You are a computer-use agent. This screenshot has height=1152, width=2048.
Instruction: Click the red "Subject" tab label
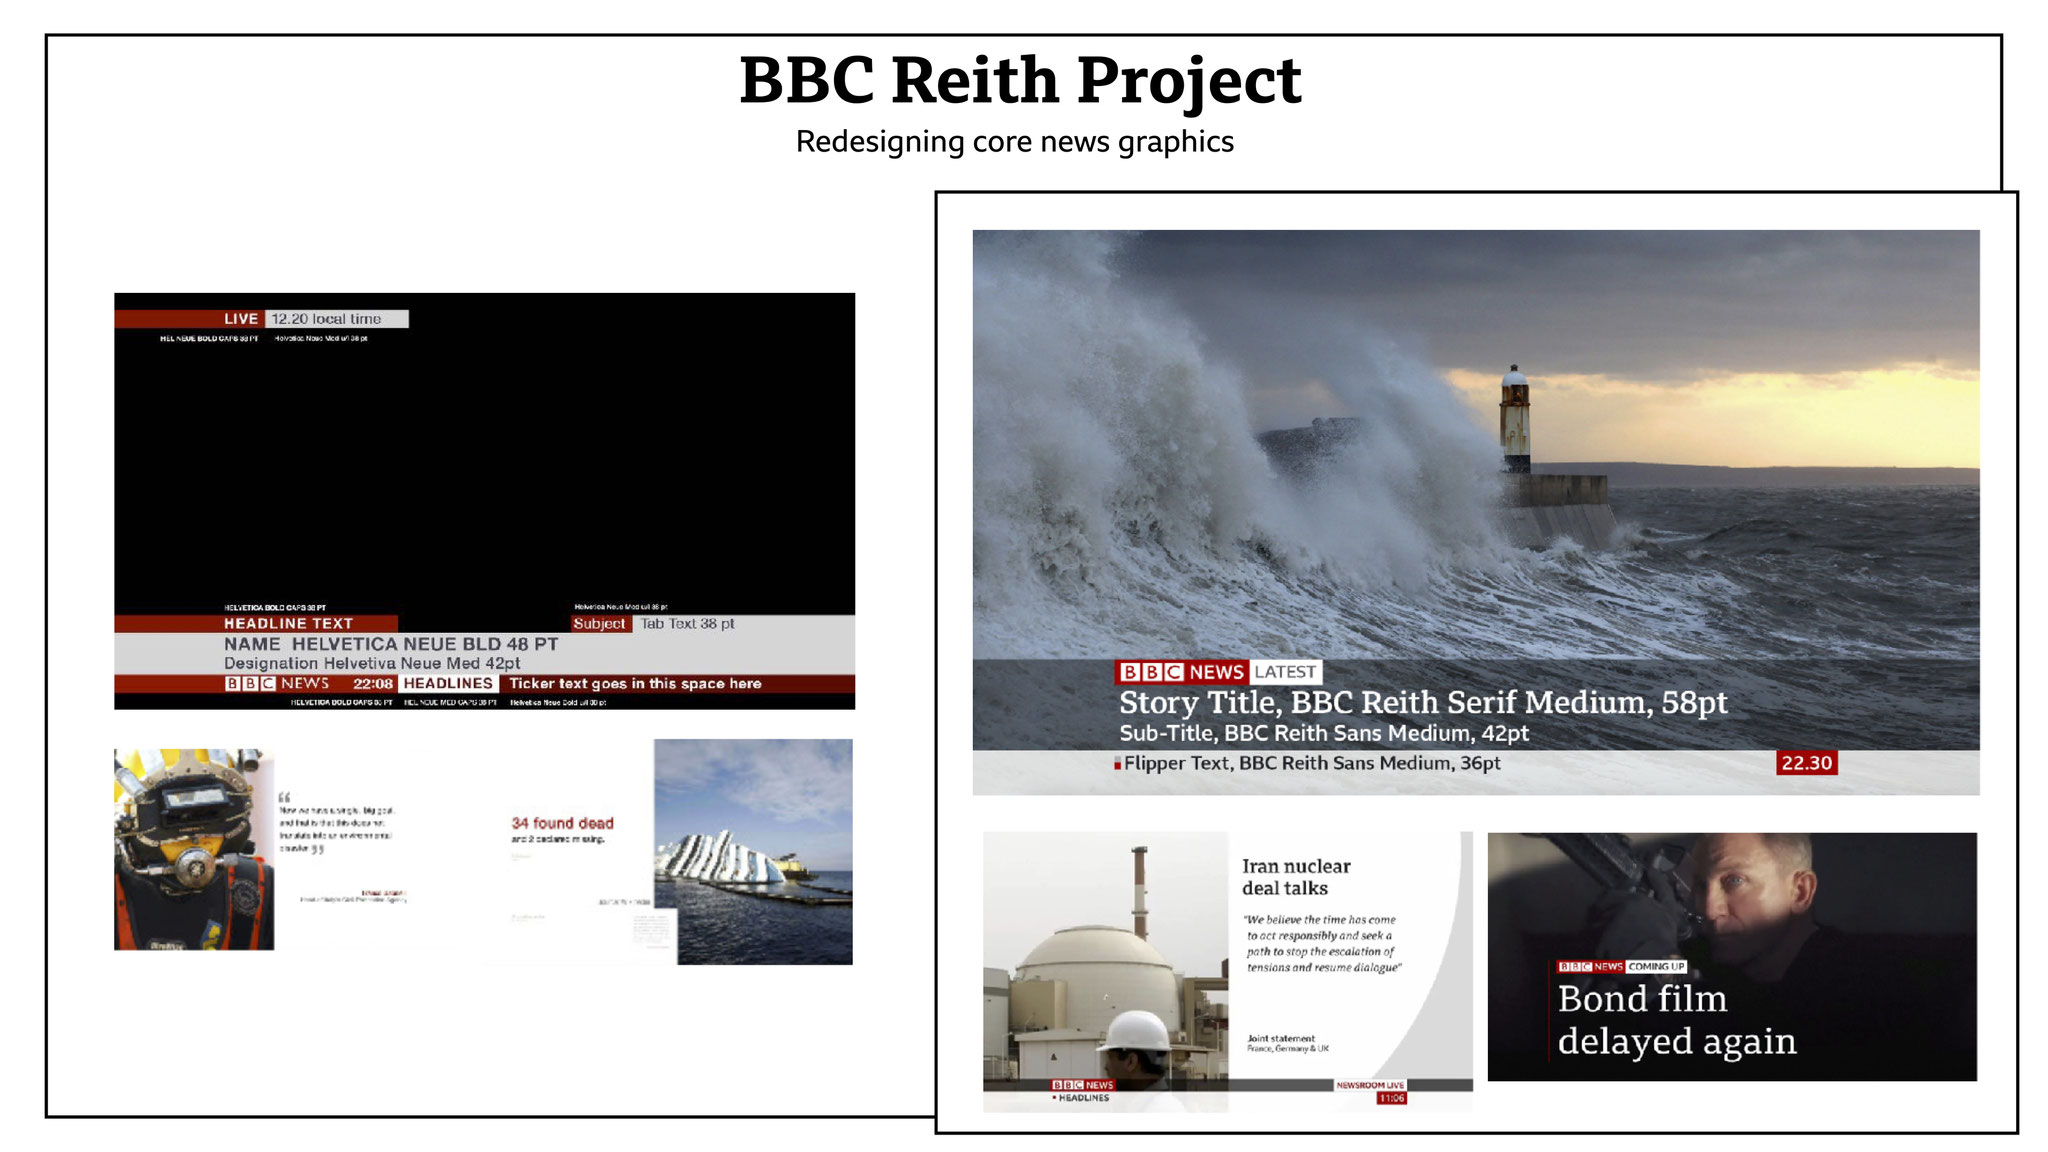599,623
